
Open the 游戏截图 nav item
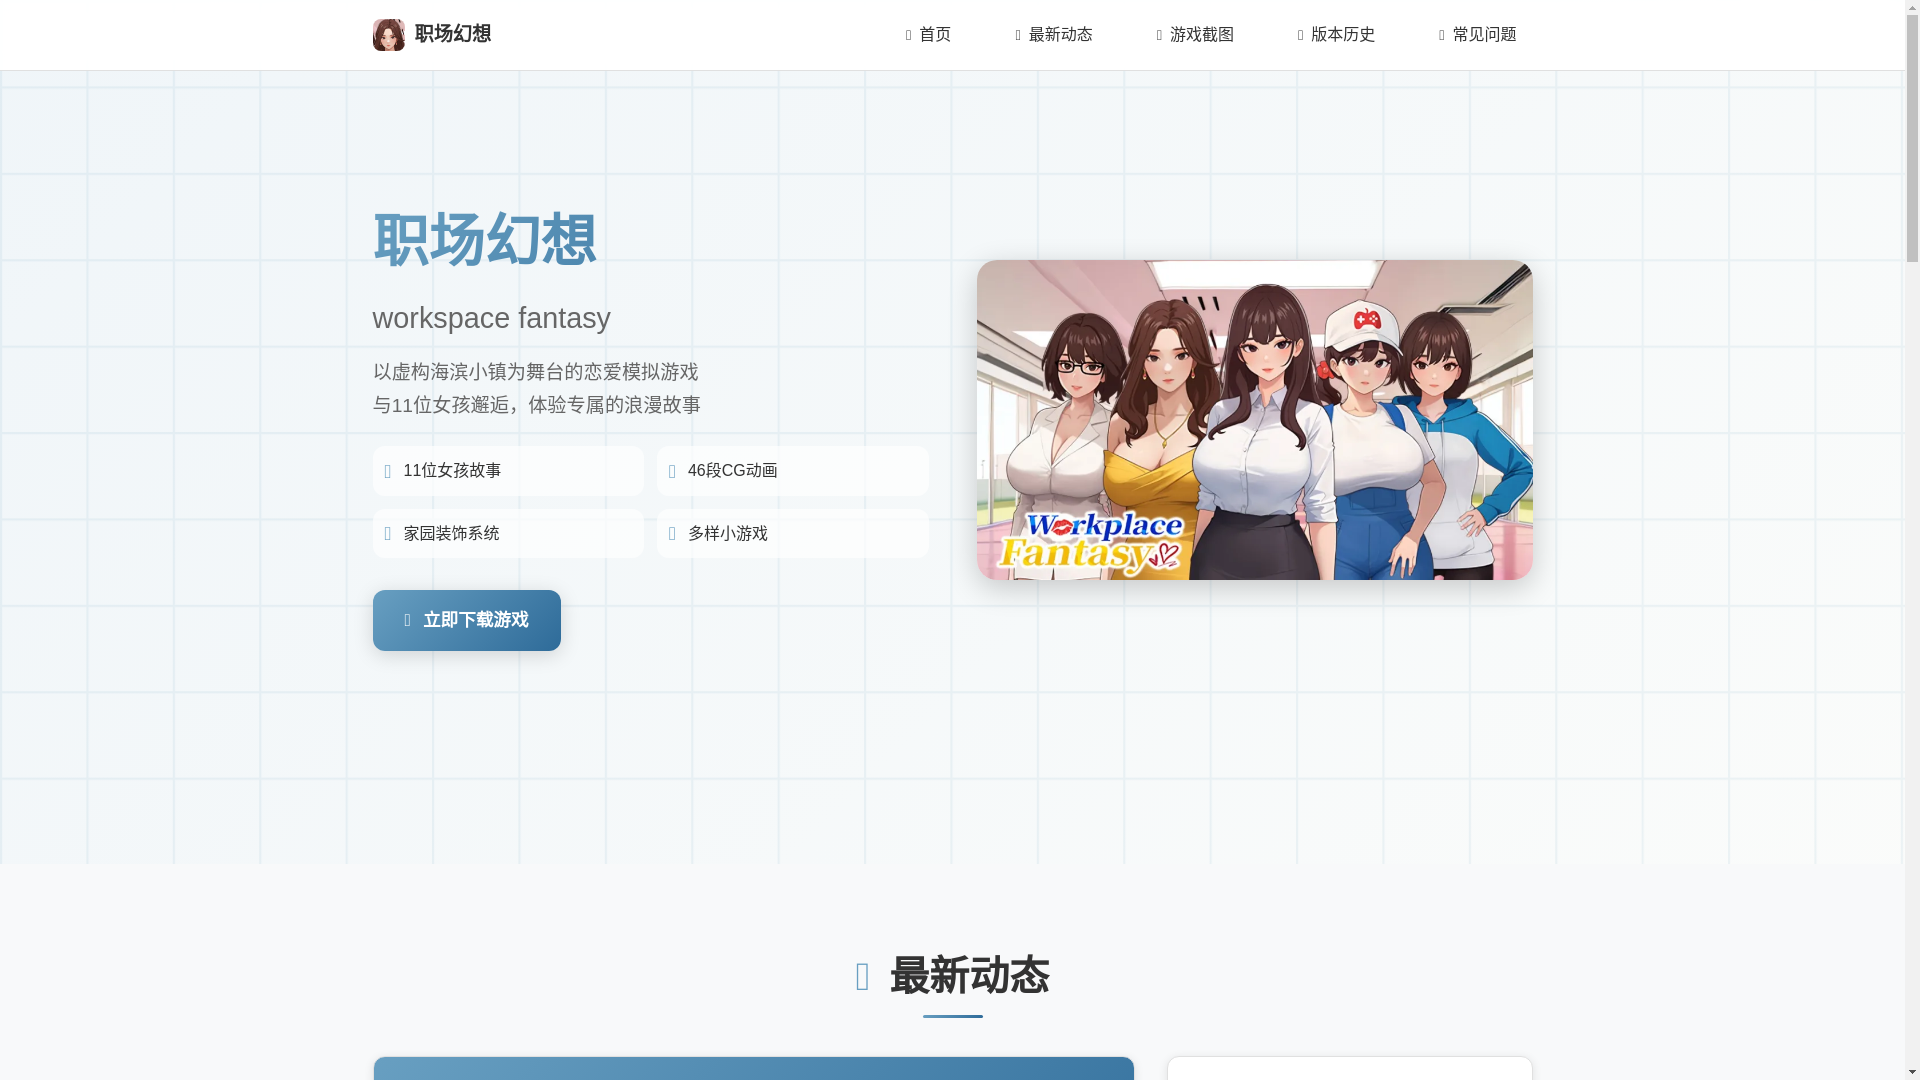(1195, 35)
